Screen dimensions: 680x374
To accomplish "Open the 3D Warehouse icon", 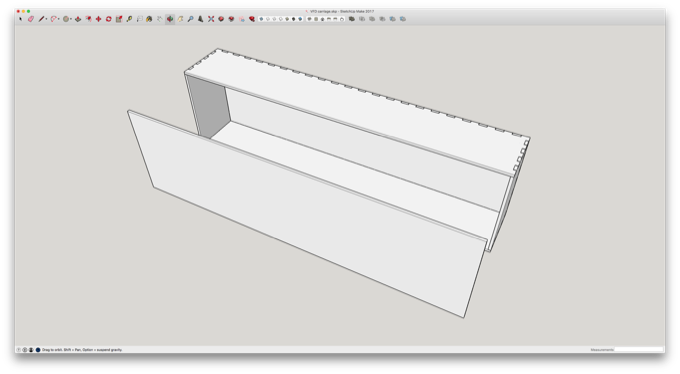I will (x=221, y=19).
